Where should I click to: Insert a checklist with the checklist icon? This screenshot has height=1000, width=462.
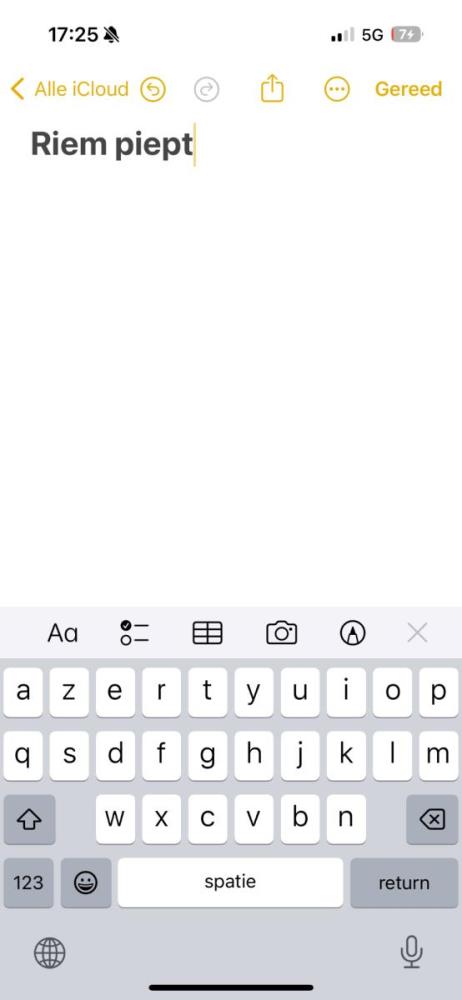tap(135, 633)
